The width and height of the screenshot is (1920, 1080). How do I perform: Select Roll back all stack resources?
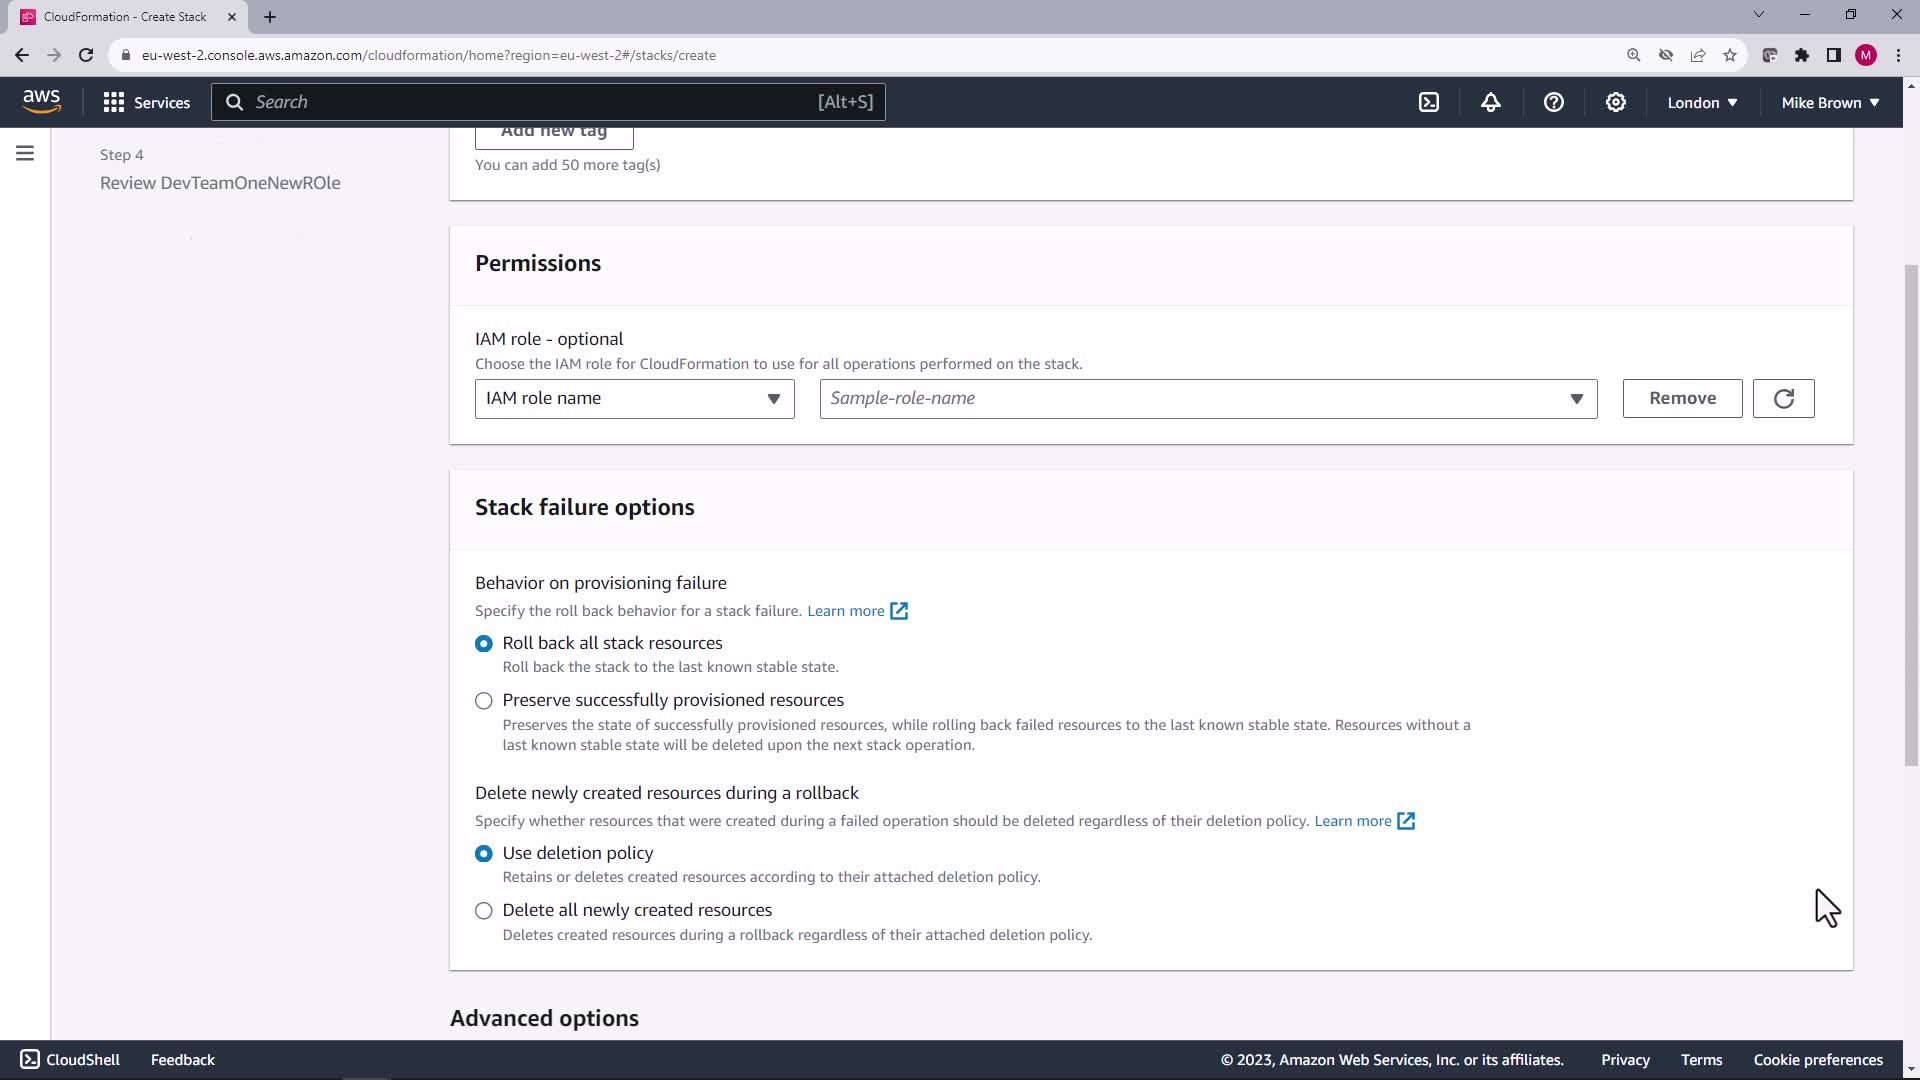[x=484, y=643]
